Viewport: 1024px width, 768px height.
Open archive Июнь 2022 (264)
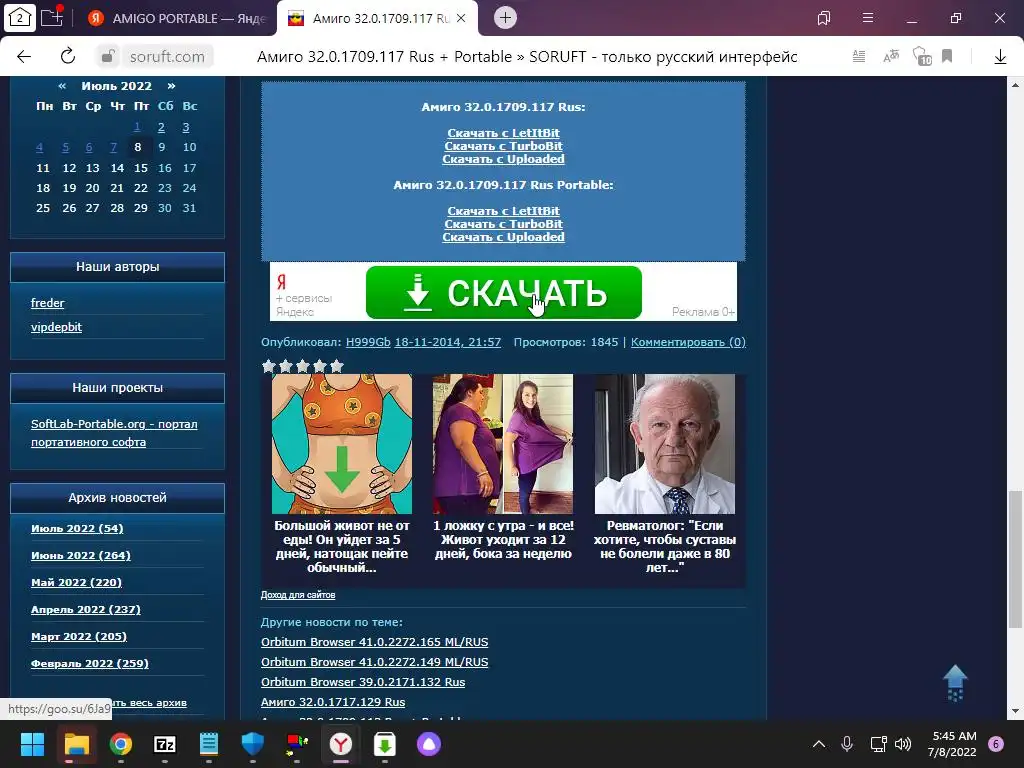81,555
